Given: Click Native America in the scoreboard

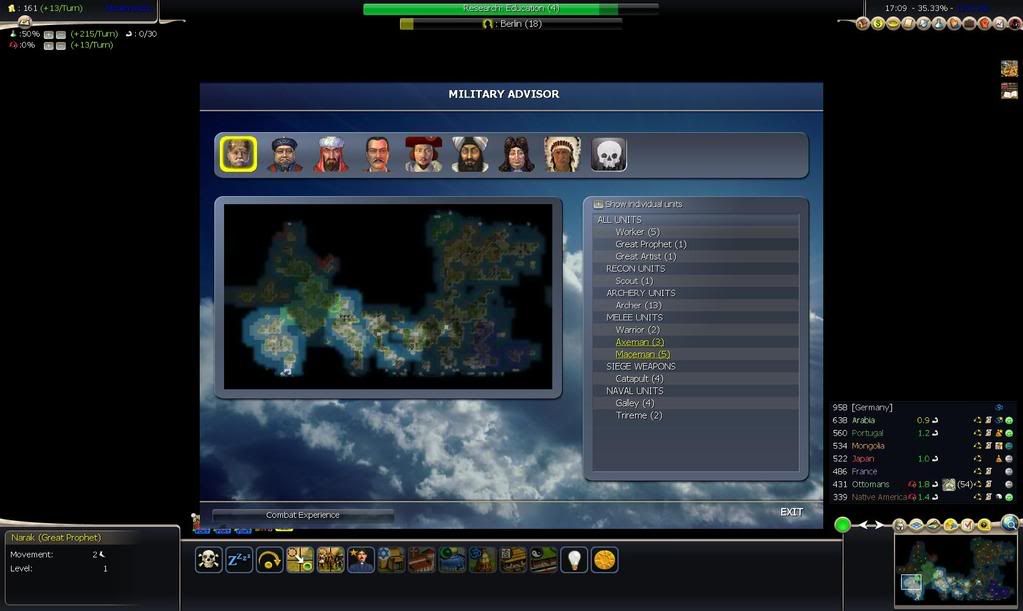Looking at the screenshot, I should click(879, 497).
